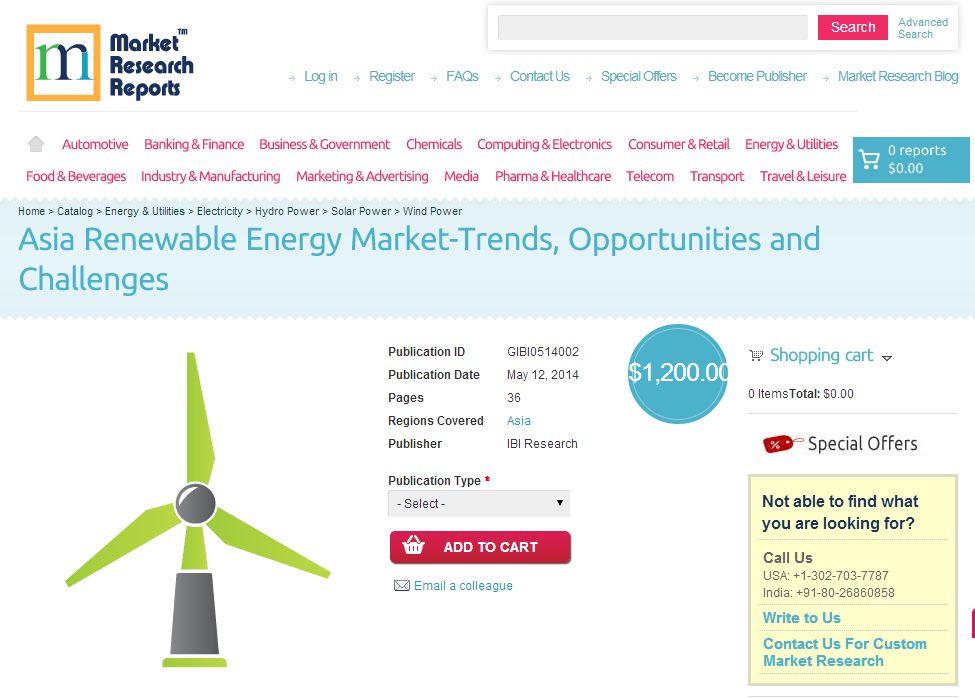Click the search input field

pyautogui.click(x=653, y=27)
